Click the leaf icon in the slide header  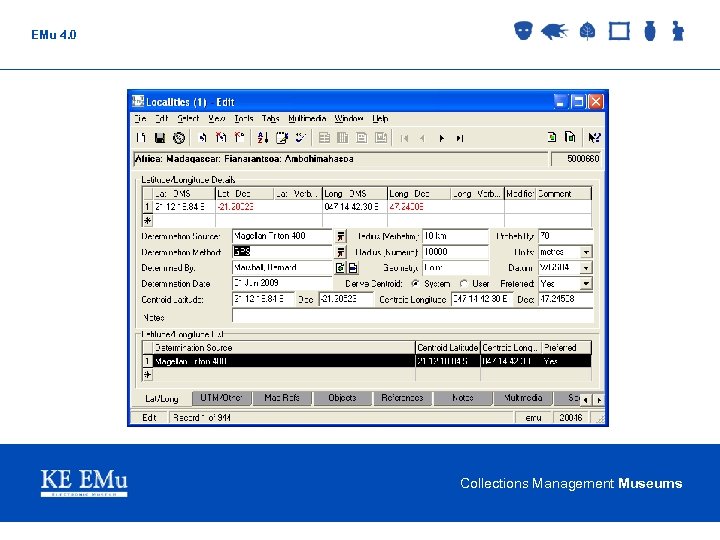587,31
